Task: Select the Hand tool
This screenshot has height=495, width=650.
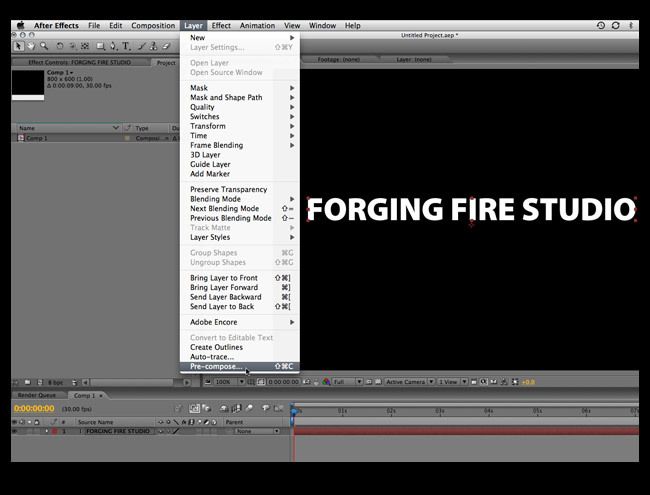Action: point(31,46)
